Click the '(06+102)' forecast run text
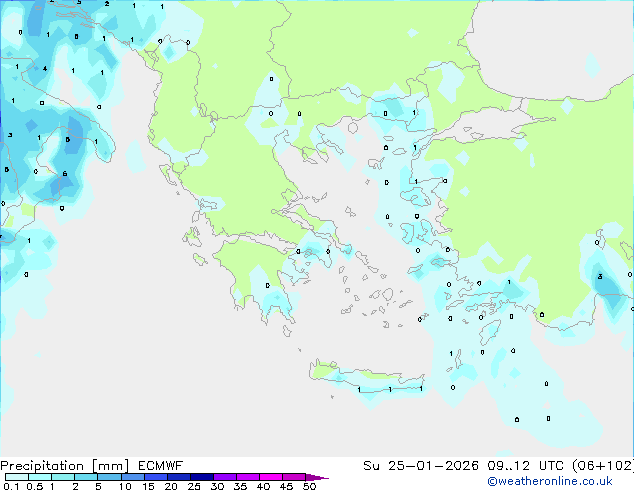Screen dimensions: 634x490 (603, 466)
